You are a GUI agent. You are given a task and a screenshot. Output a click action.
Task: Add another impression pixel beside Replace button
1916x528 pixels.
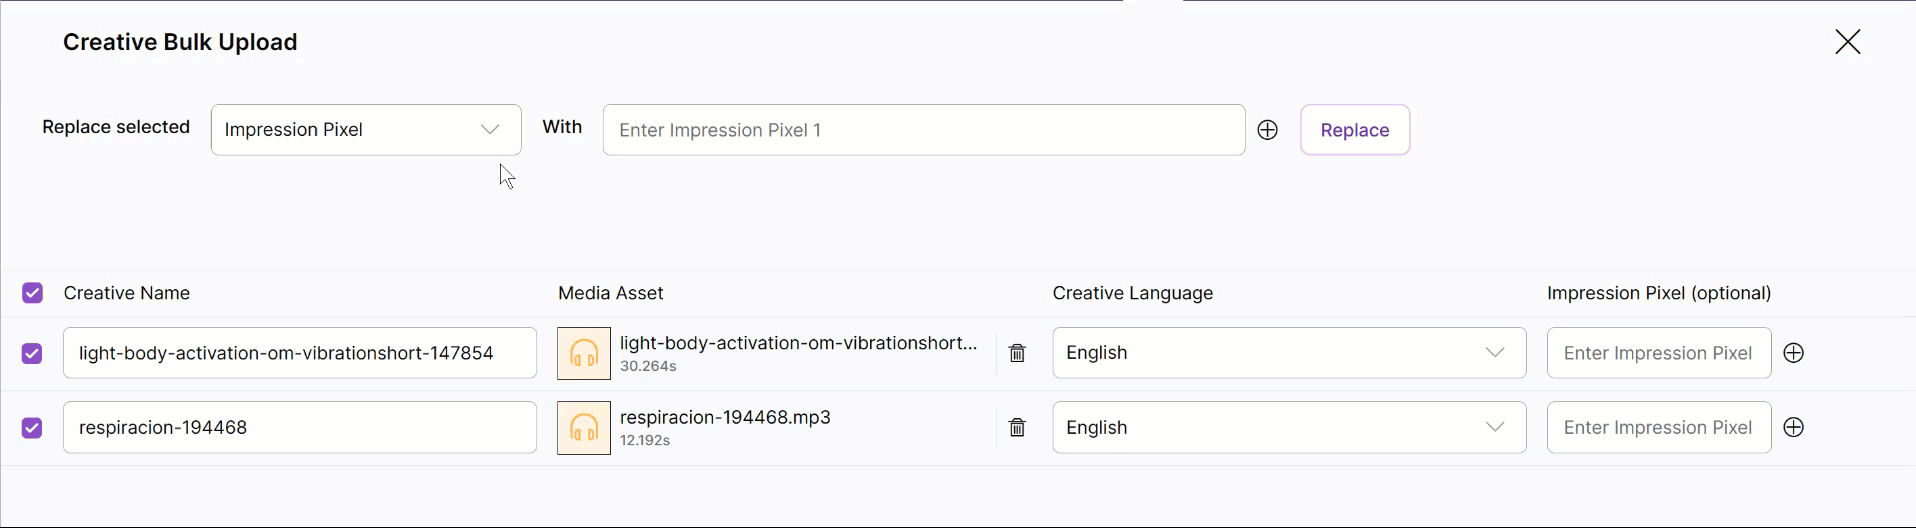[x=1267, y=130]
